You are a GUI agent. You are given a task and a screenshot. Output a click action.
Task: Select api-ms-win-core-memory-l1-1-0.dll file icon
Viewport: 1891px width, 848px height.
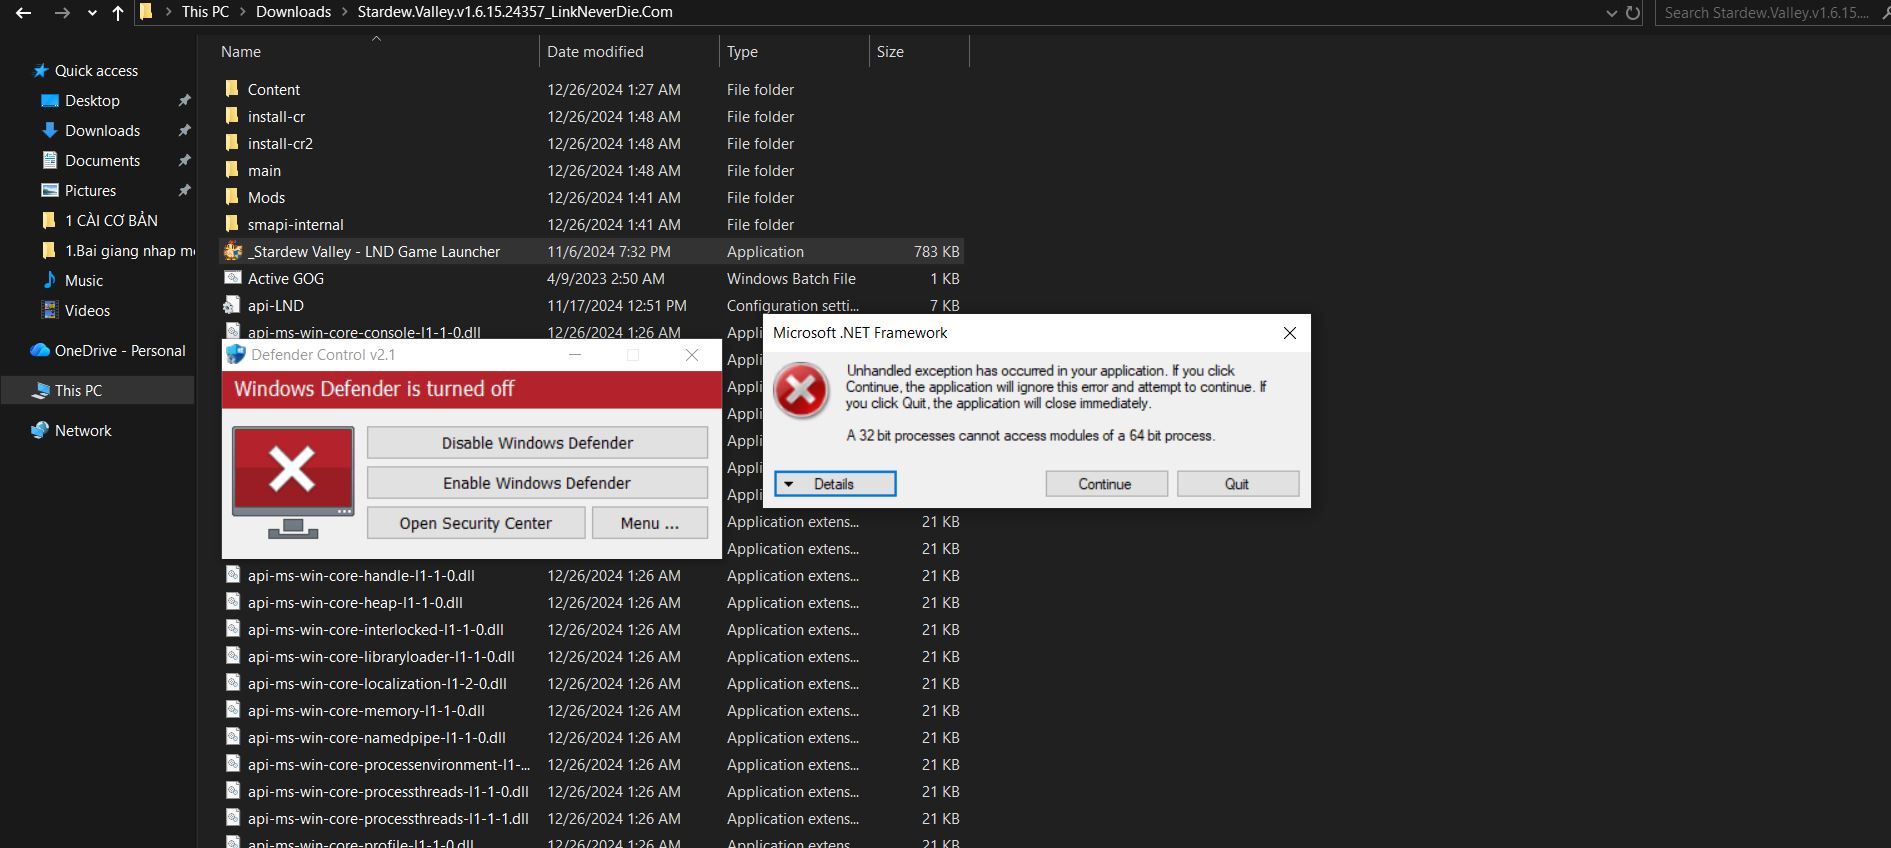pyautogui.click(x=233, y=710)
